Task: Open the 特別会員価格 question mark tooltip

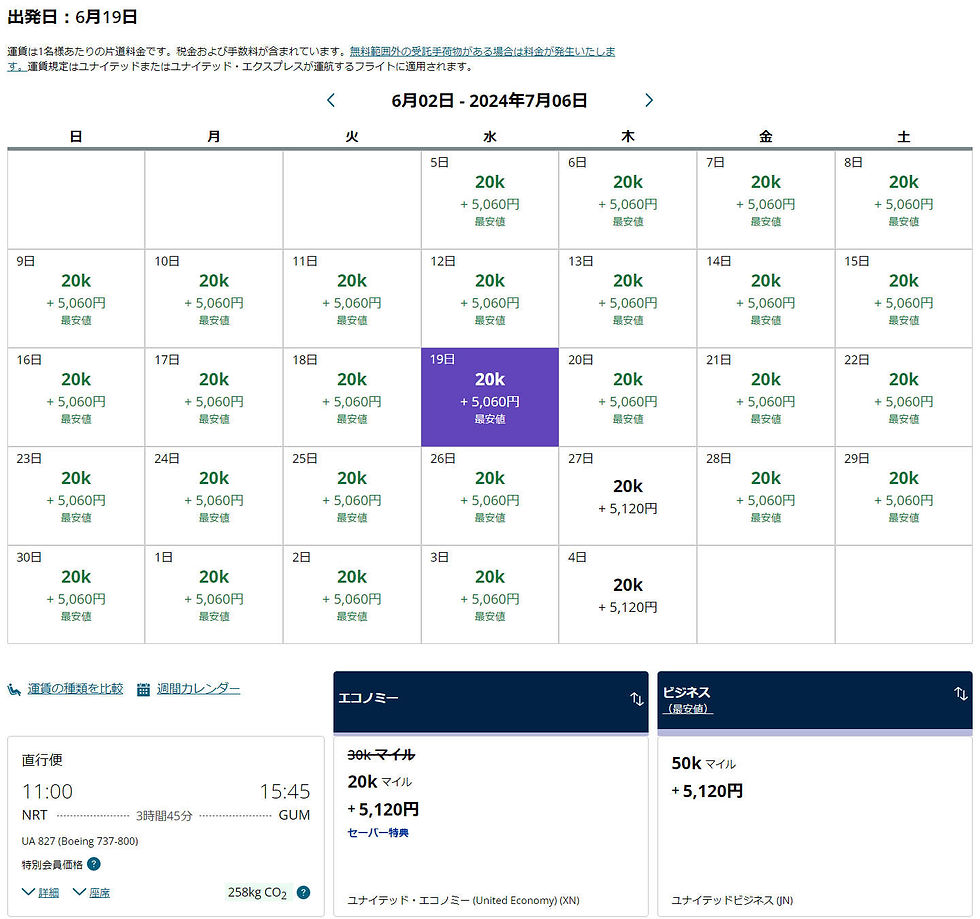Action: 94,864
